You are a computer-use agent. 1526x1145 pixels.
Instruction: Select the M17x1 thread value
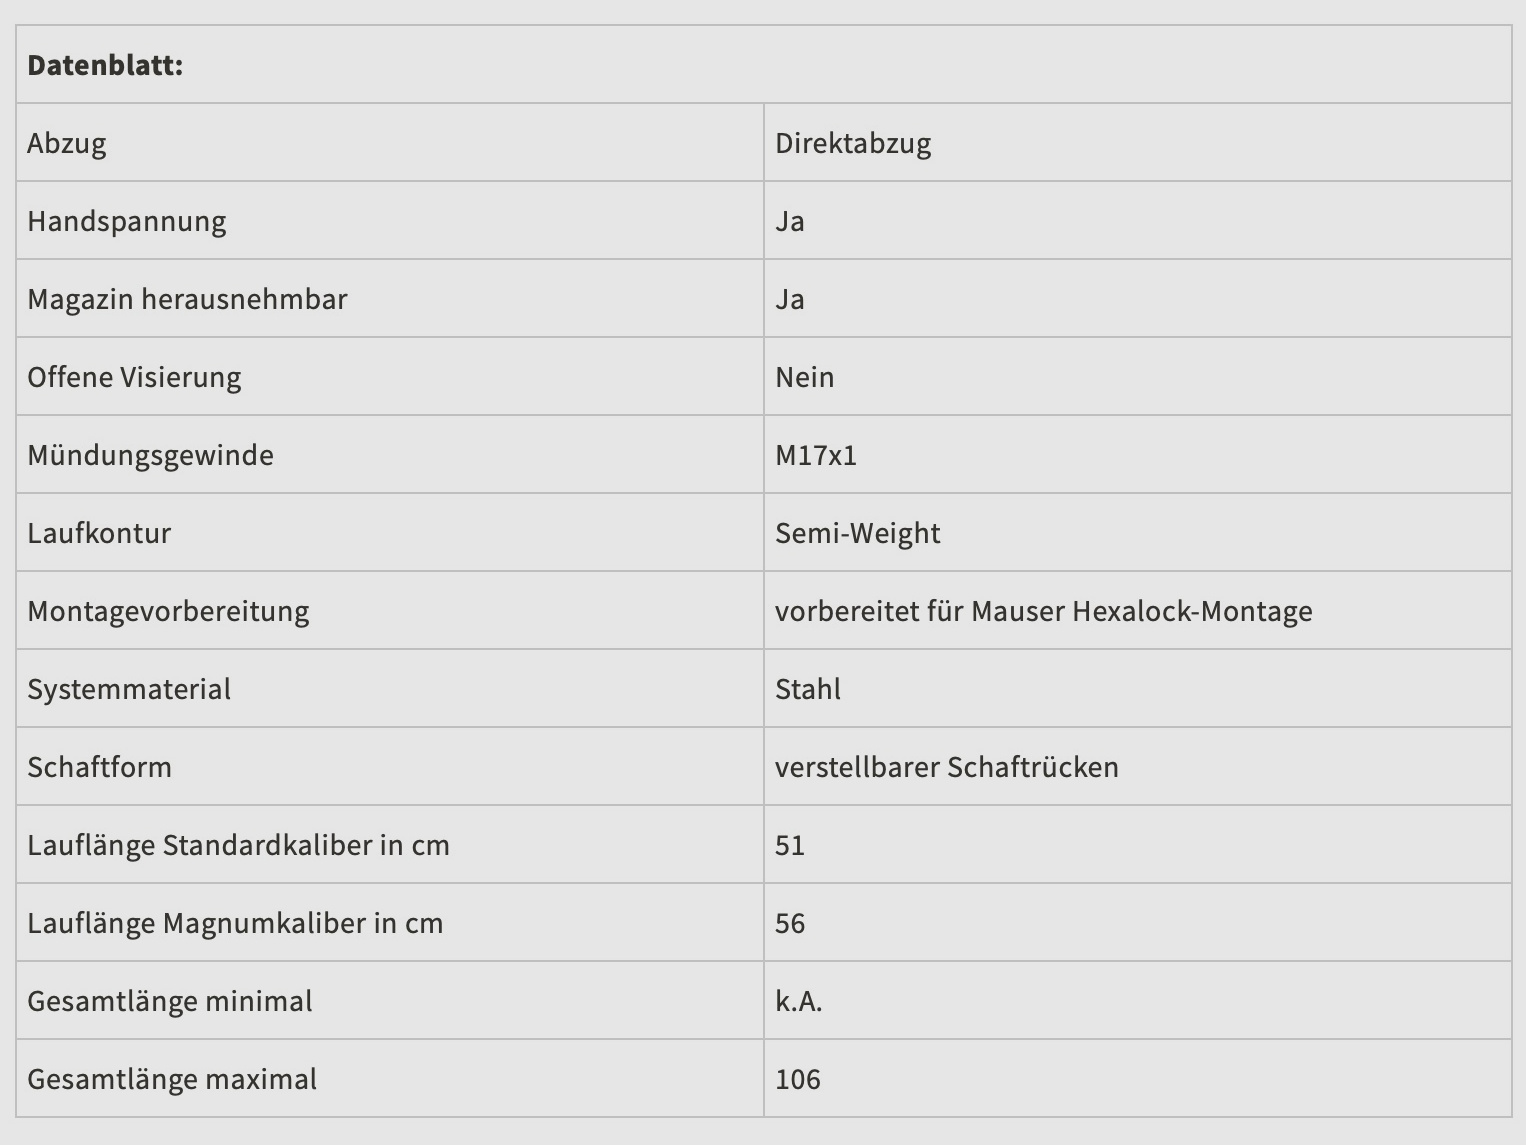(x=816, y=455)
